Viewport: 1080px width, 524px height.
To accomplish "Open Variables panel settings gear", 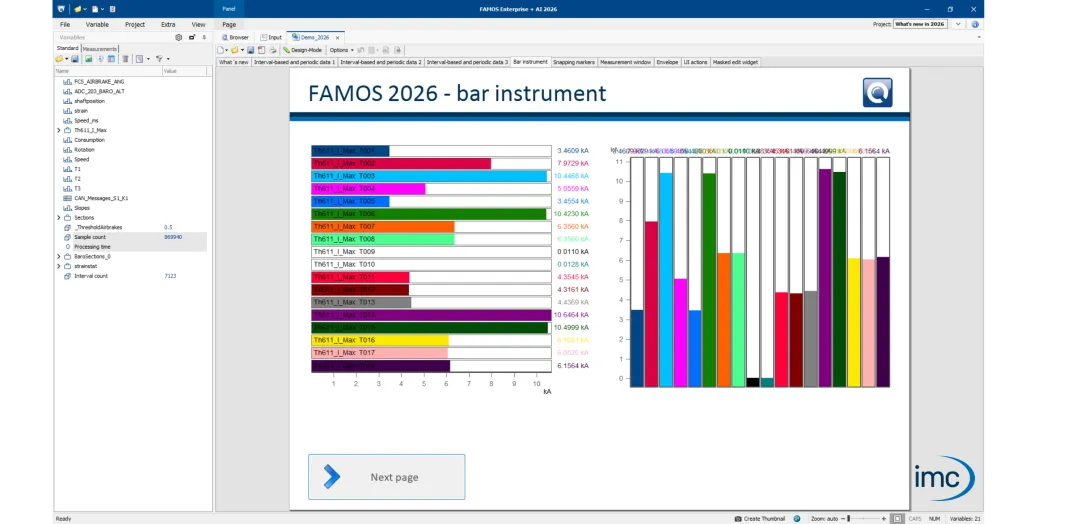I will point(178,37).
